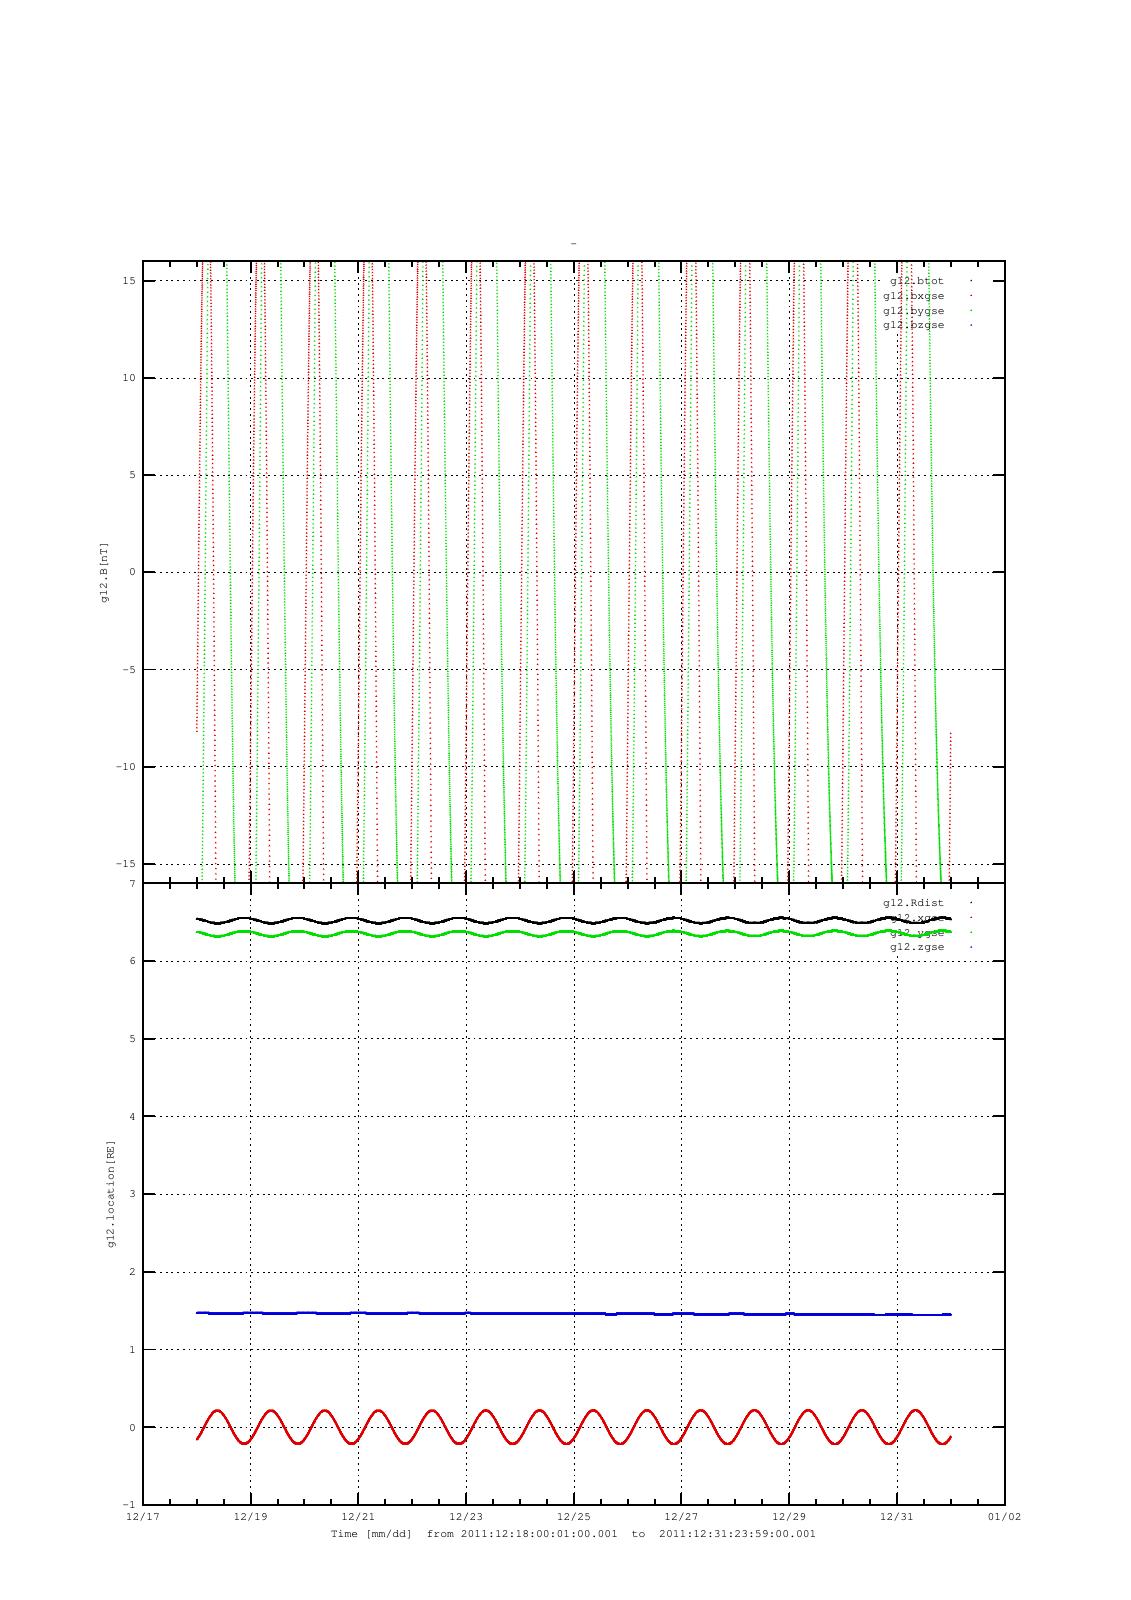This screenshot has height=1600, width=1131.
Task: Click the 12/27 date tick label
Action: coord(681,1517)
